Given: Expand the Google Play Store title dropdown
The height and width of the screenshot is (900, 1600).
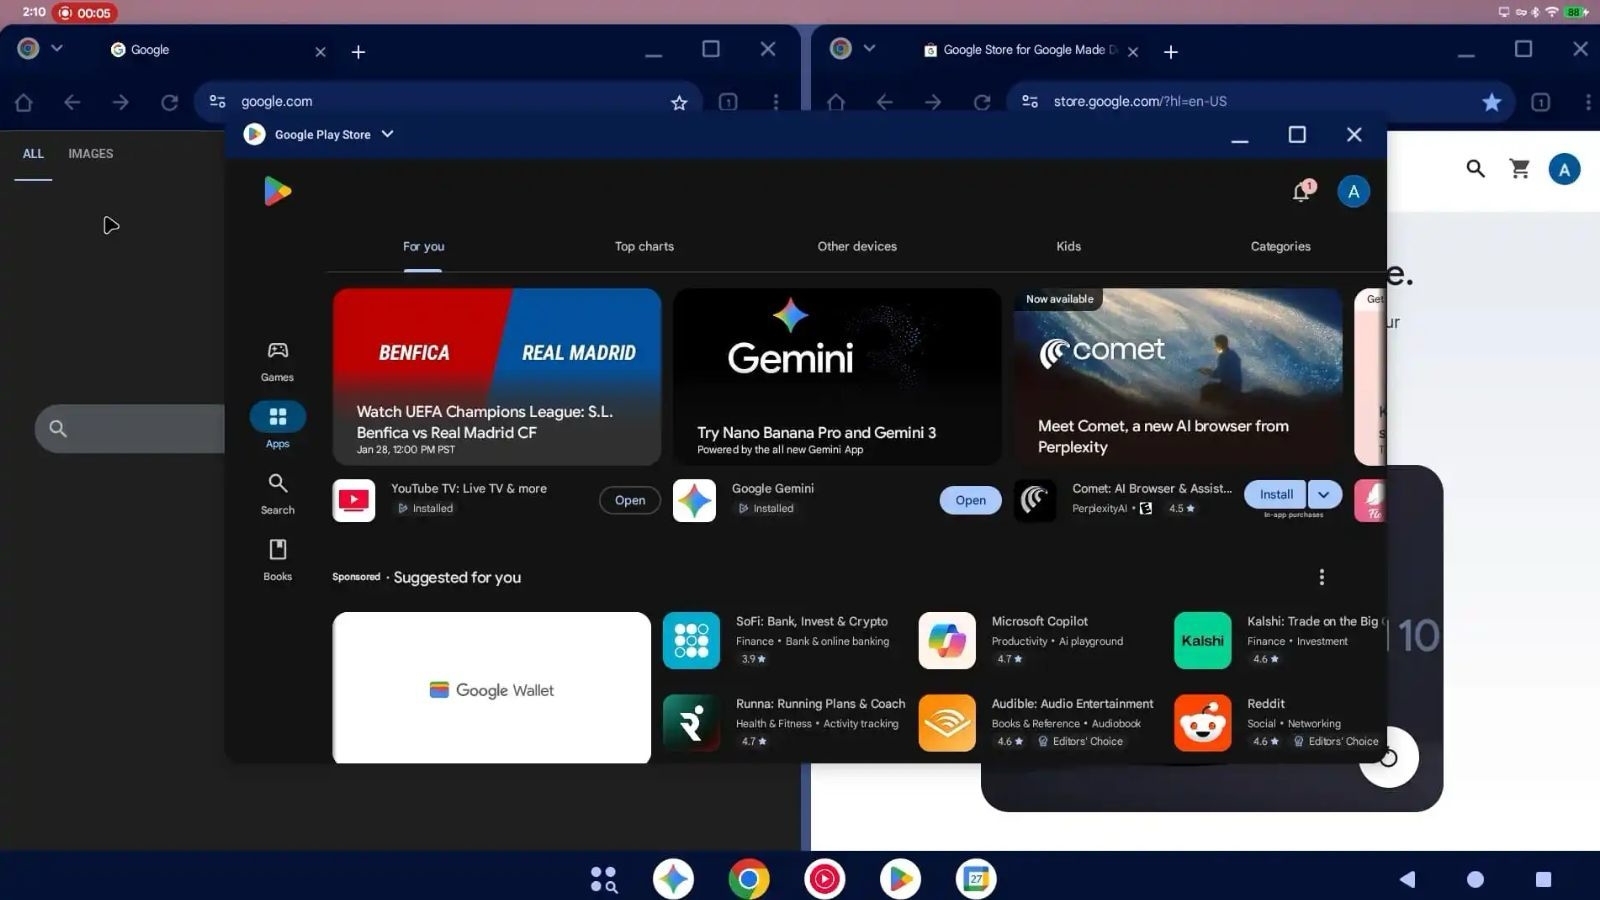Looking at the screenshot, I should (386, 134).
